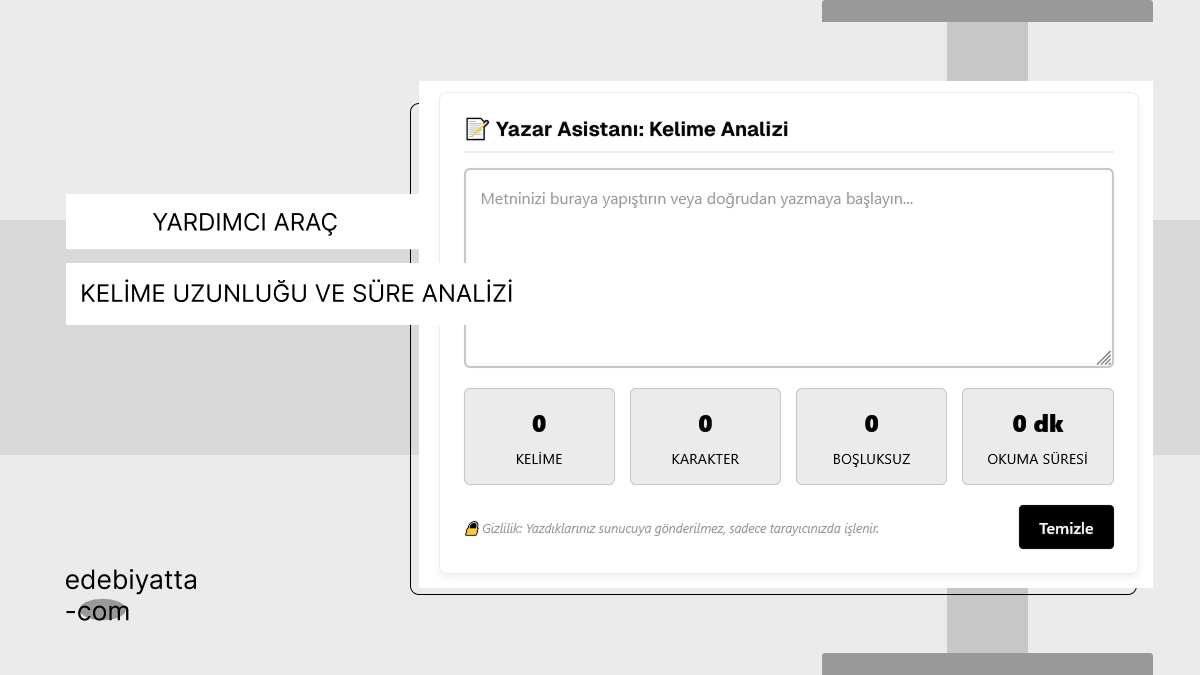Click the edebiyatta-com logo text
The width and height of the screenshot is (1200, 675).
[131, 594]
